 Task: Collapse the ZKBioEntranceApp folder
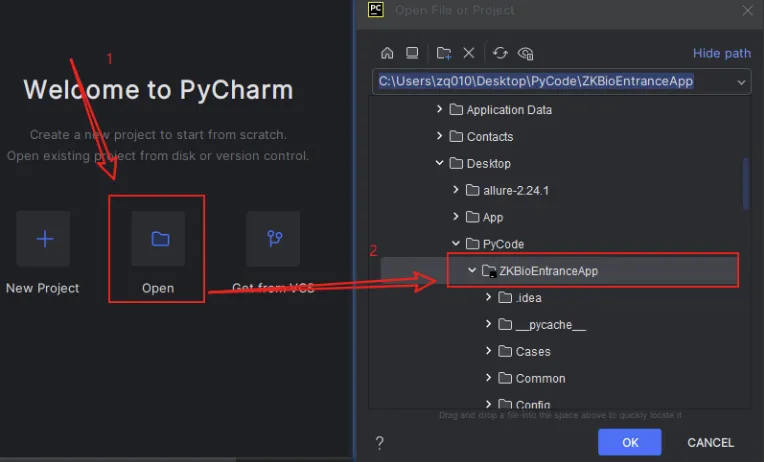(x=471, y=271)
